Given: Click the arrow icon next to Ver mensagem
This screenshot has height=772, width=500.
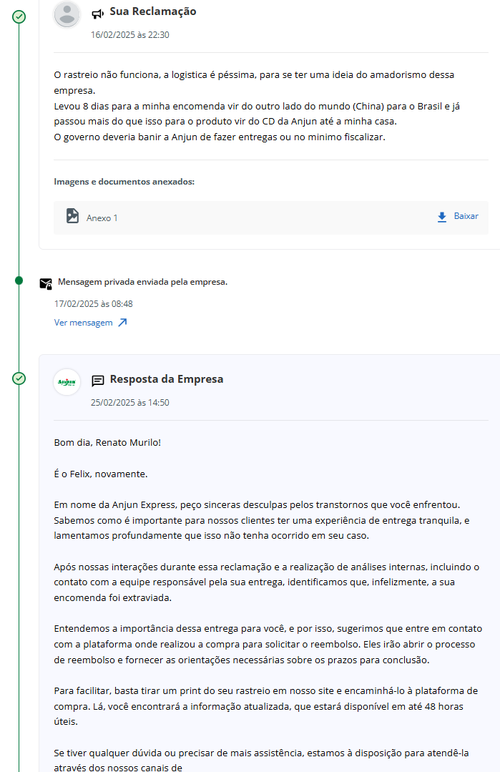Looking at the screenshot, I should pos(123,322).
